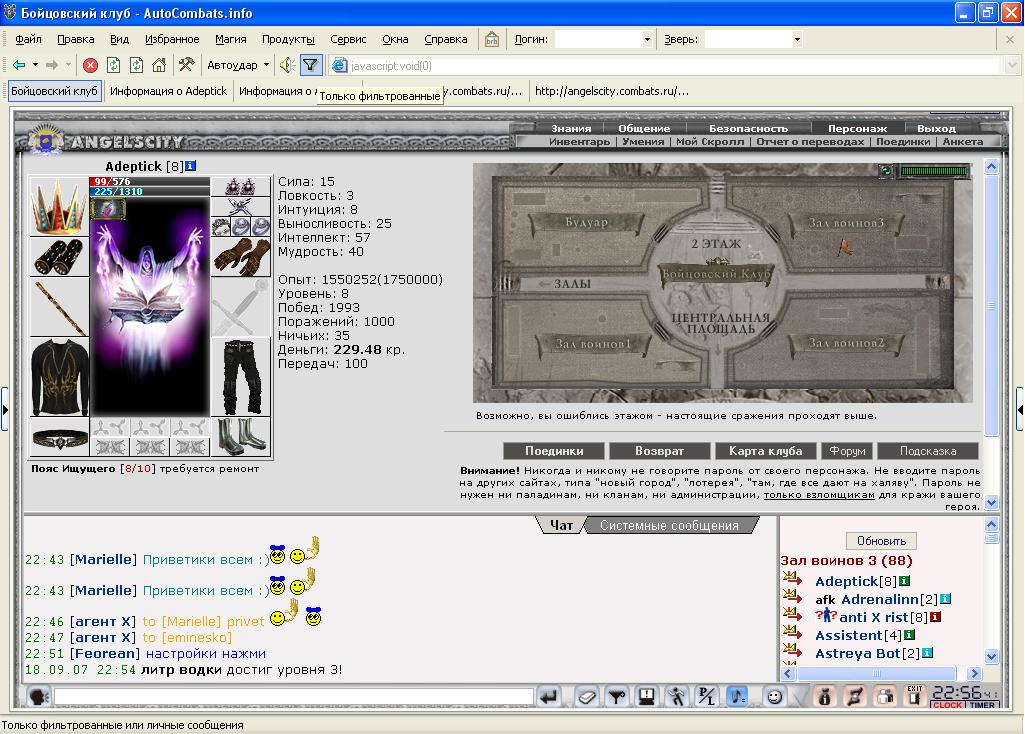Toggle the filtered messages funnel button in toolbar
The width and height of the screenshot is (1025, 734).
point(310,65)
